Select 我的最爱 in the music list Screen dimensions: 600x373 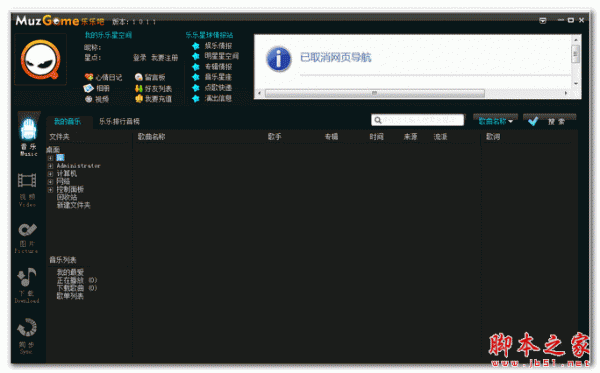[70, 272]
